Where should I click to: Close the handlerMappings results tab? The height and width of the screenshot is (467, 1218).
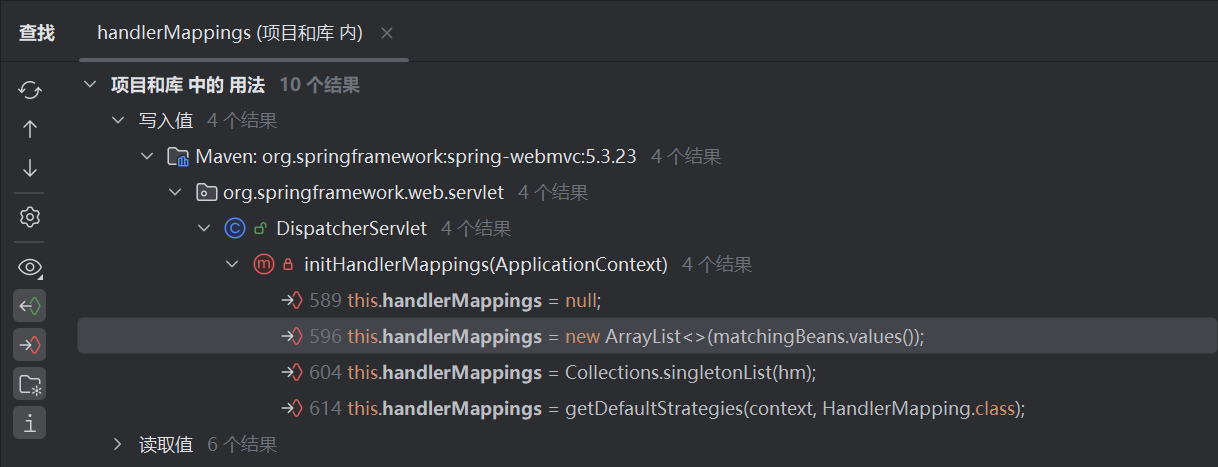[387, 33]
